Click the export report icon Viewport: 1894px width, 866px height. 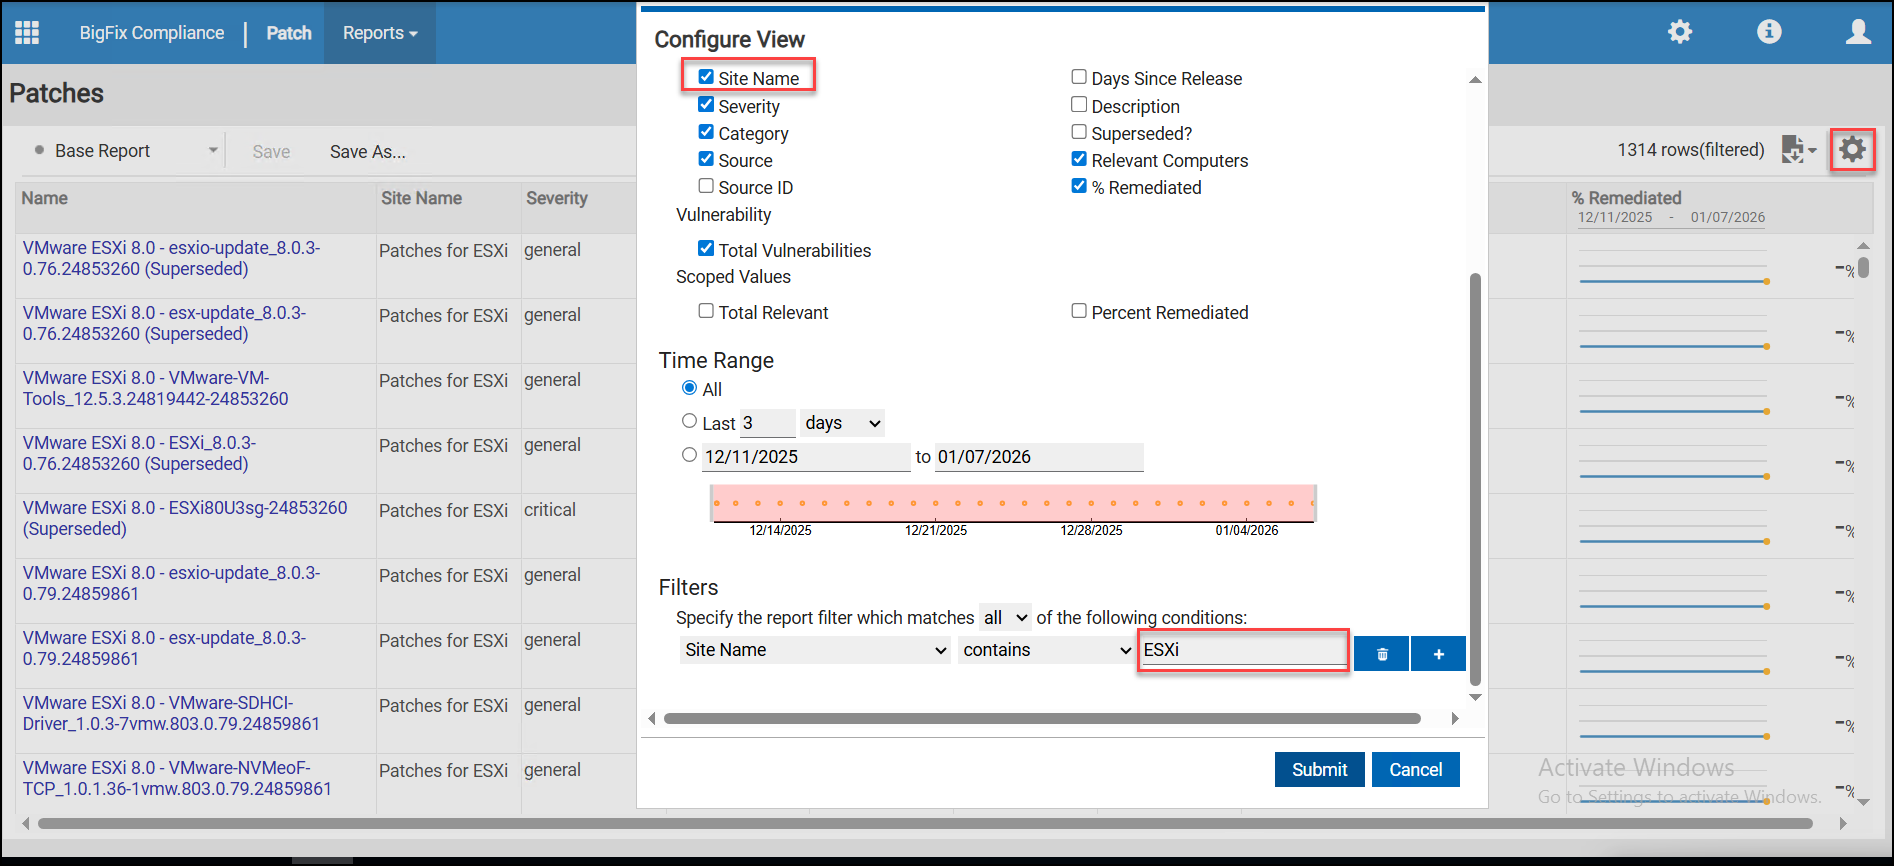click(1798, 150)
